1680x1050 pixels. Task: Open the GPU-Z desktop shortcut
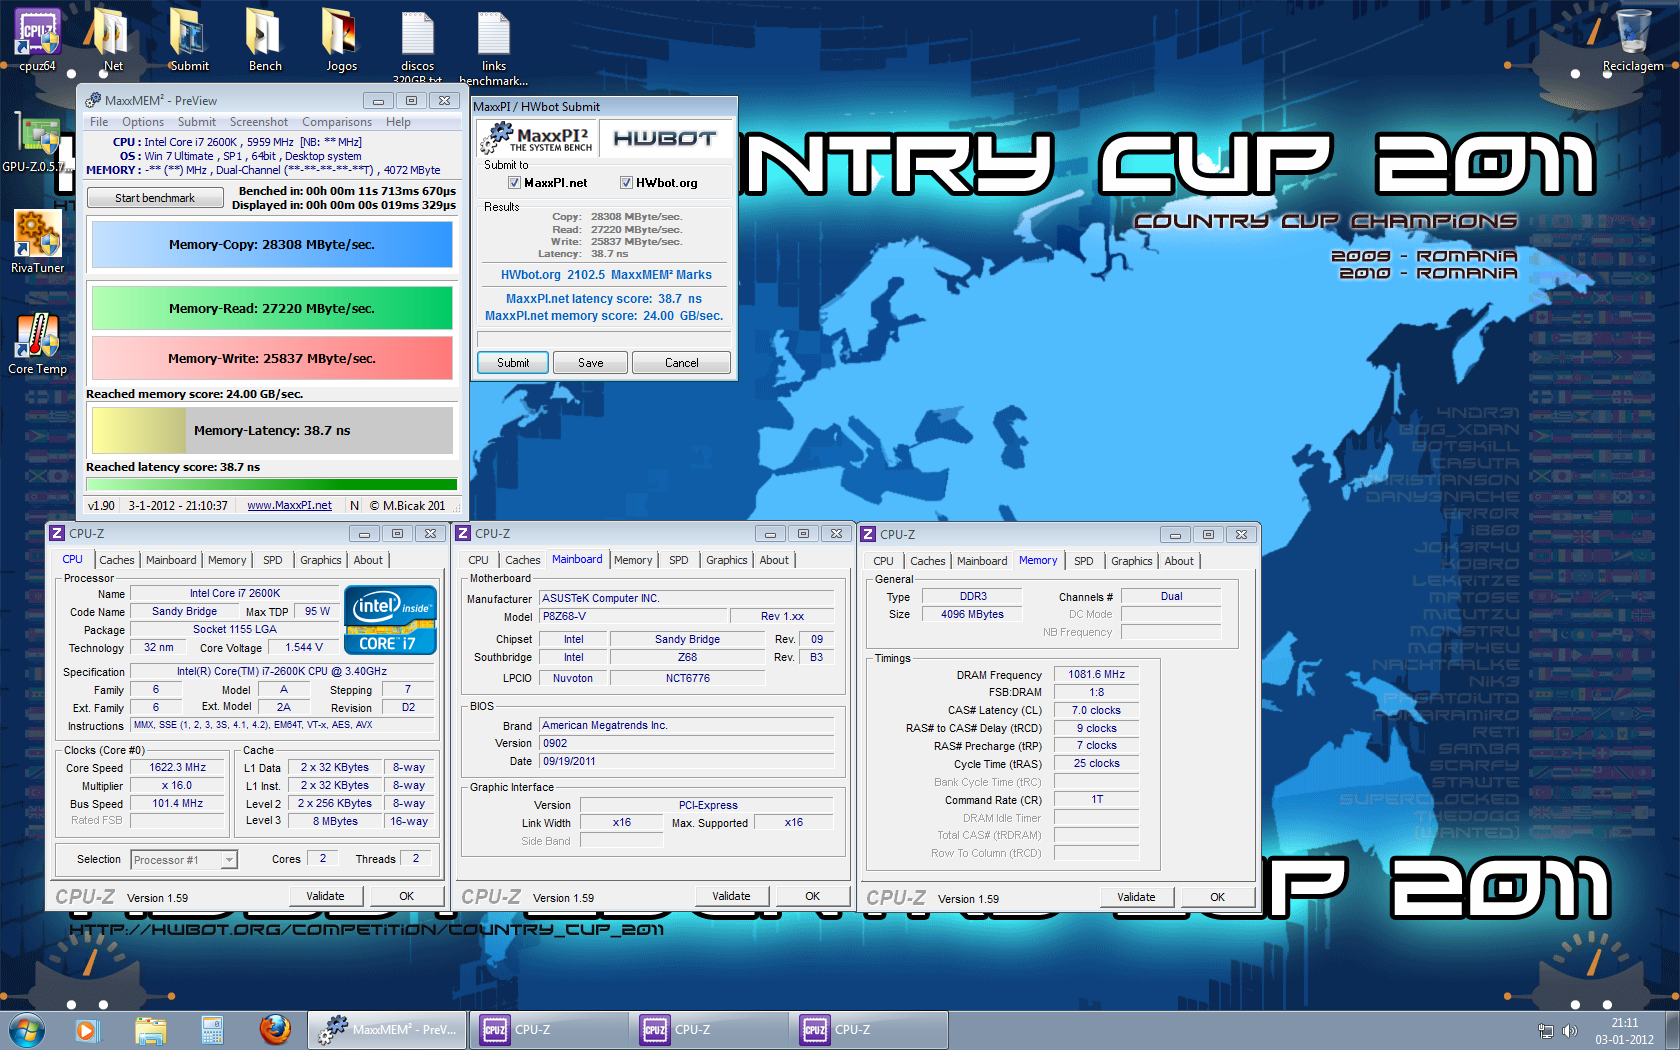click(x=37, y=141)
